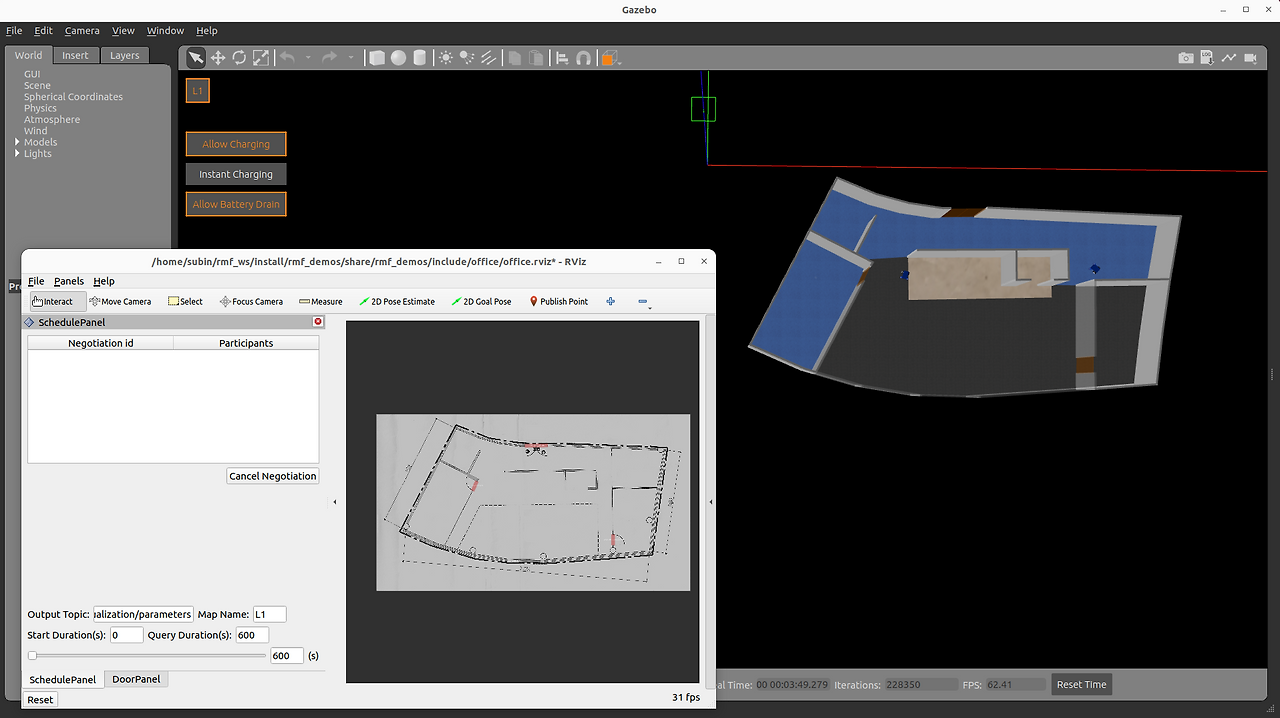Select the Translate mode tool in Gazebo
This screenshot has height=718, width=1280.
pyautogui.click(x=217, y=58)
